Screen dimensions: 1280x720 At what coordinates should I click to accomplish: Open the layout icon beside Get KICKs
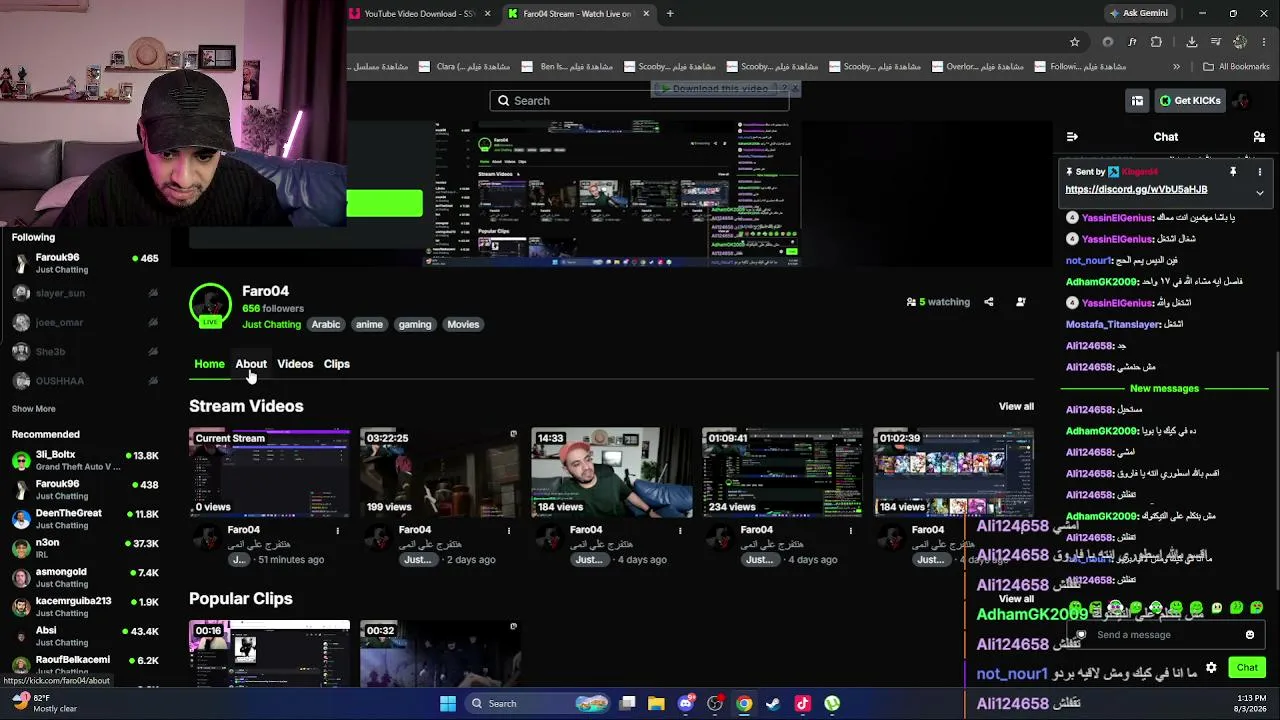[1137, 101]
